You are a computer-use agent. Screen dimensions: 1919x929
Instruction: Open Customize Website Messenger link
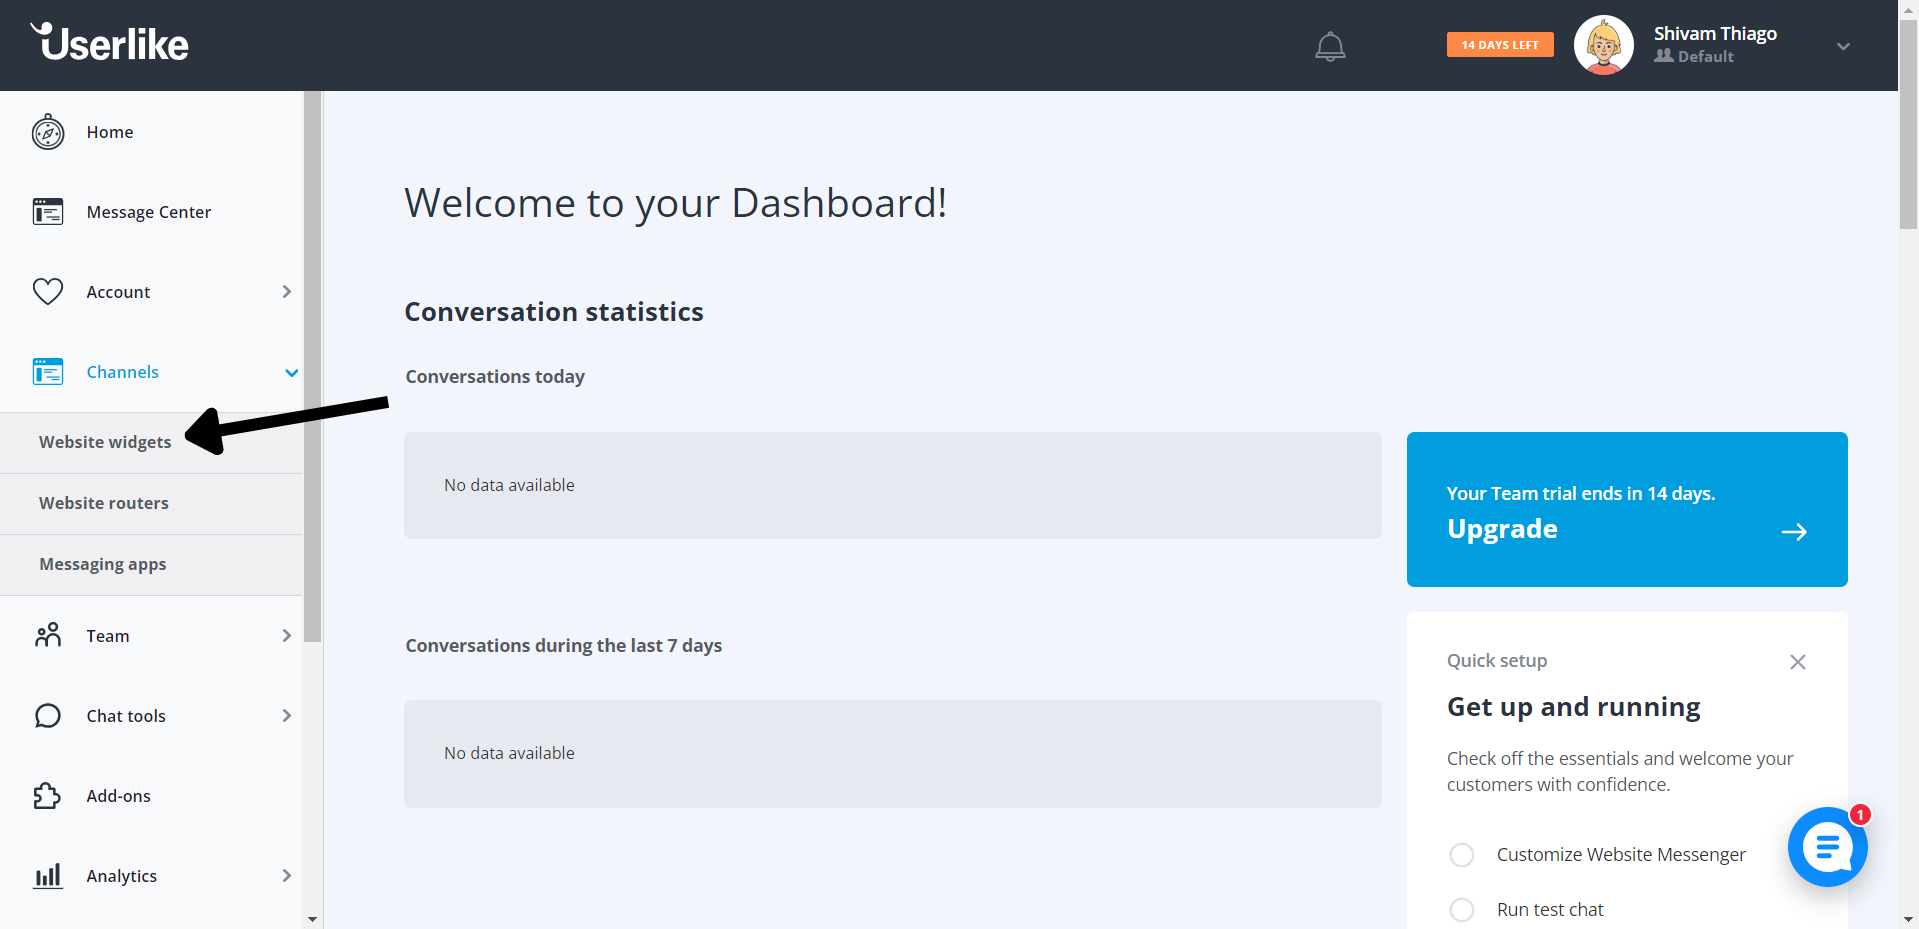click(x=1621, y=855)
